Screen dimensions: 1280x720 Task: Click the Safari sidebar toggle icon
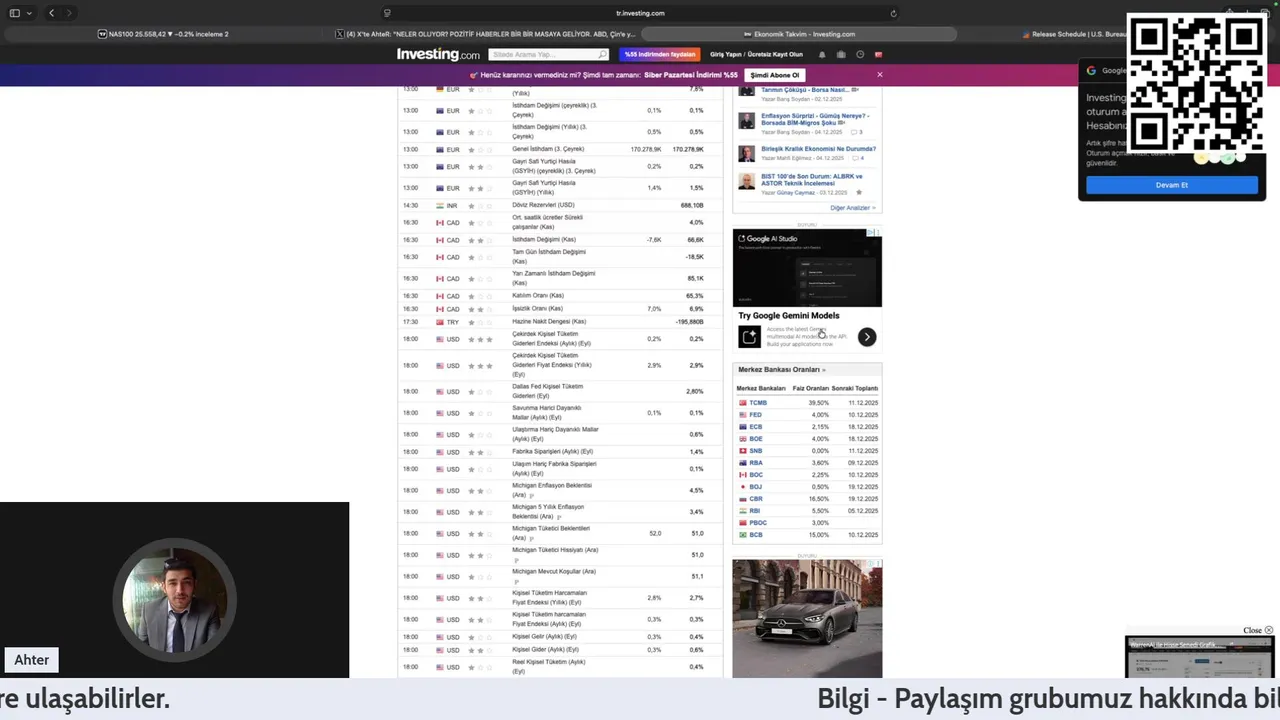[15, 13]
